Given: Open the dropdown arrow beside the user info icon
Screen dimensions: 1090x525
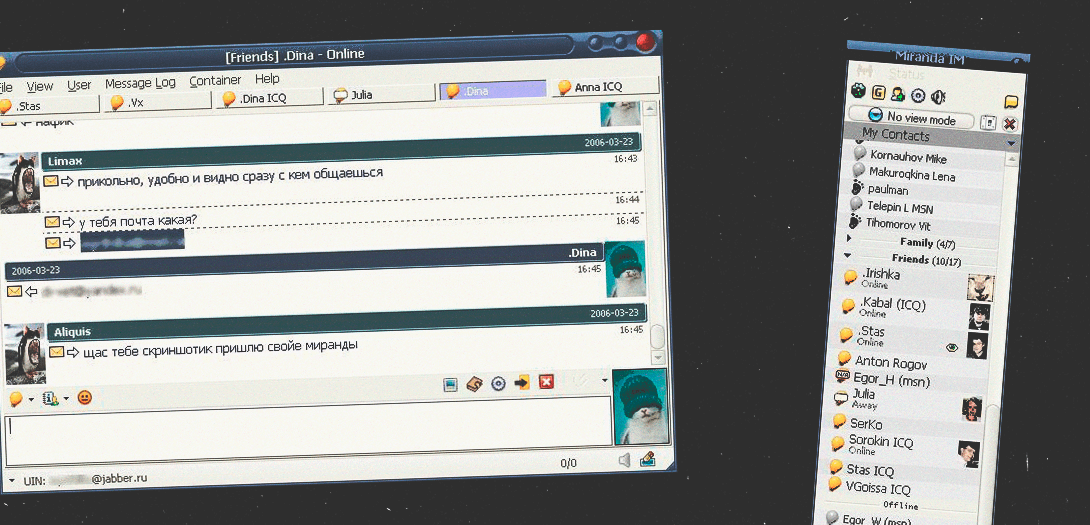Looking at the screenshot, I should (x=66, y=398).
